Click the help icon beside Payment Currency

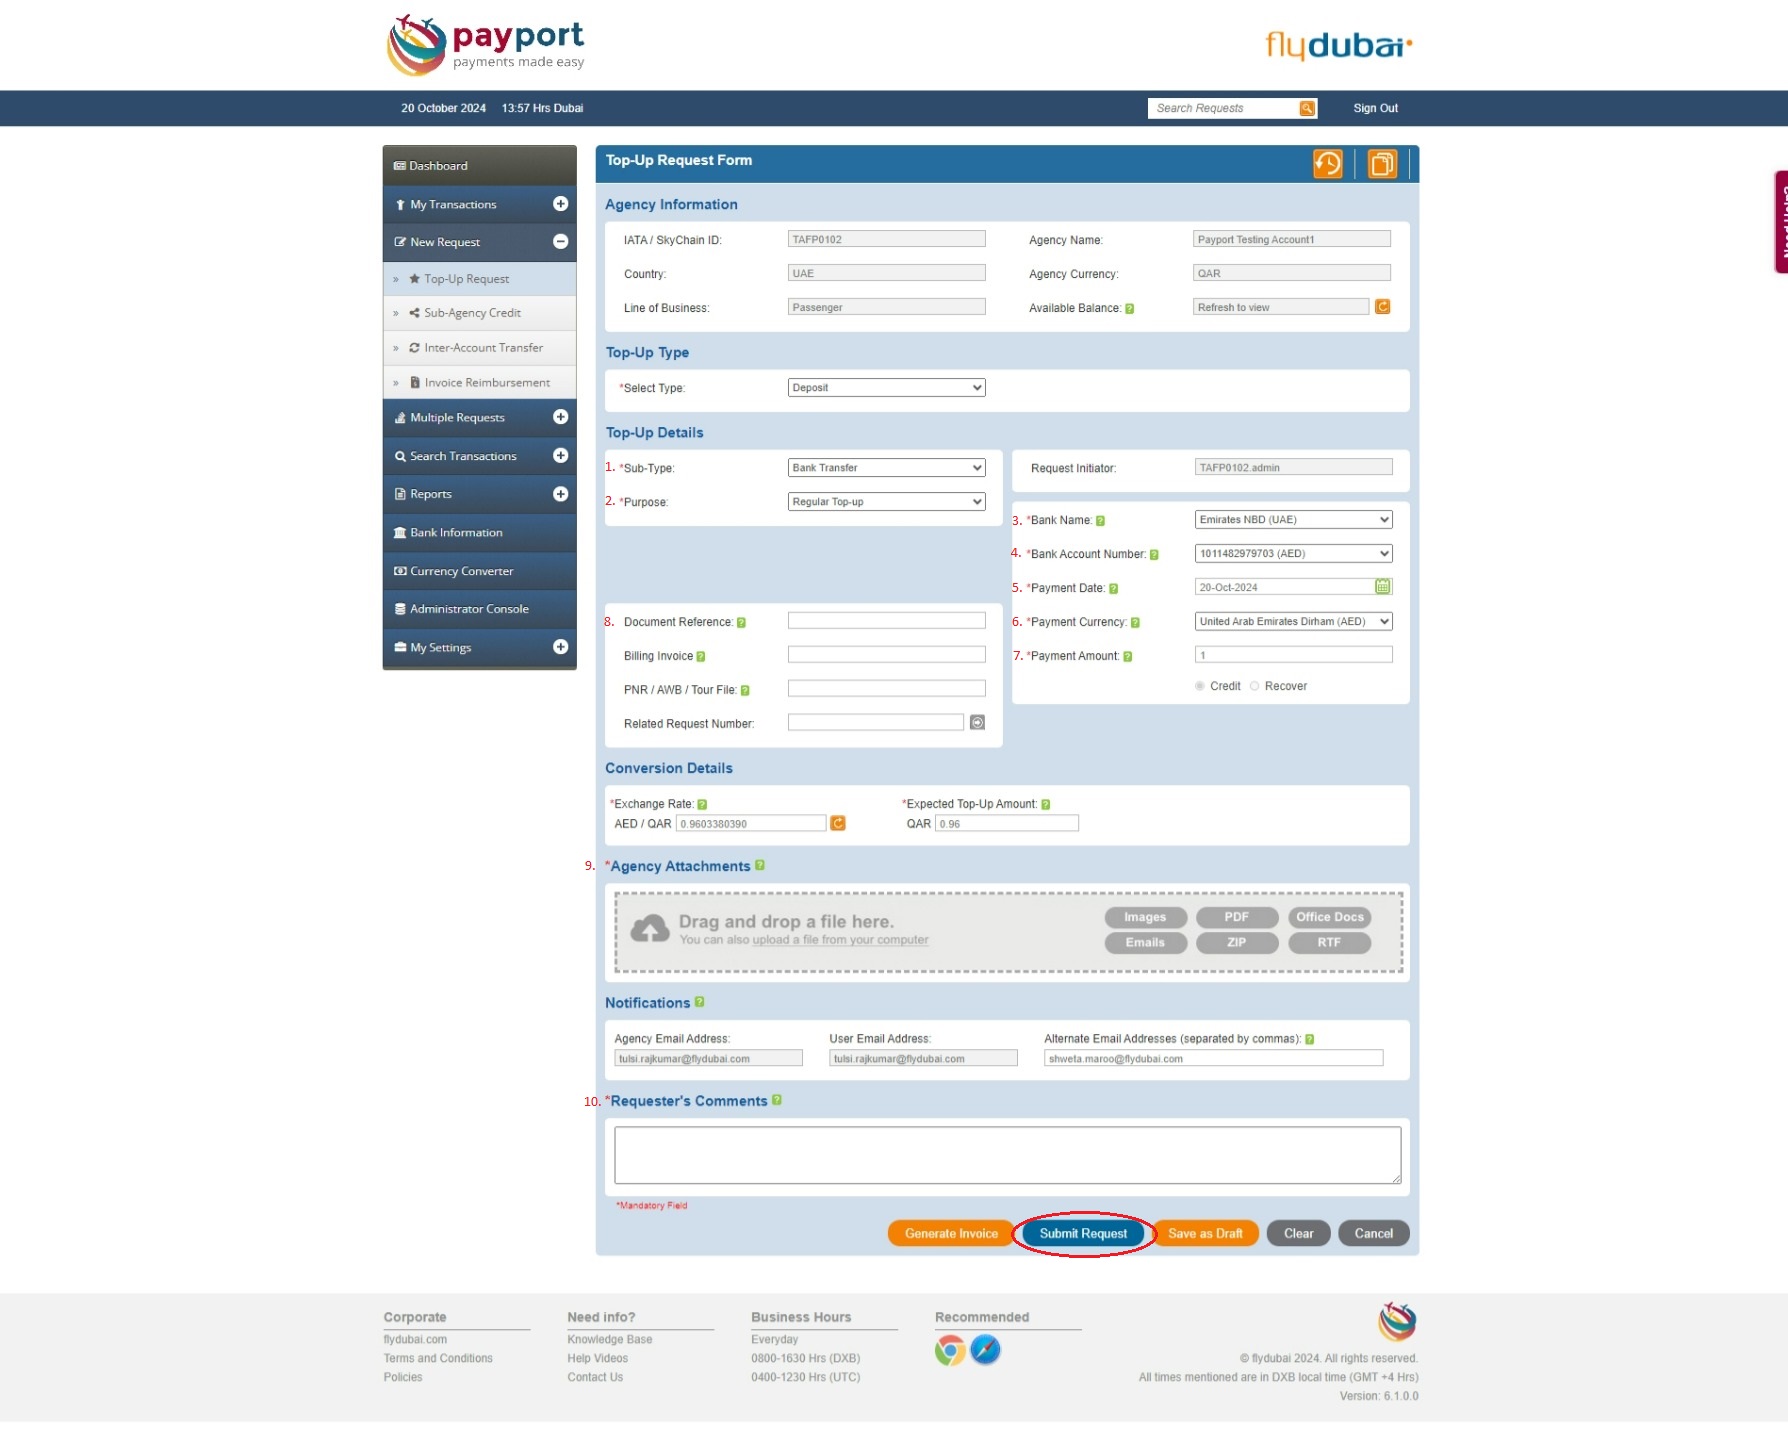(x=1135, y=623)
